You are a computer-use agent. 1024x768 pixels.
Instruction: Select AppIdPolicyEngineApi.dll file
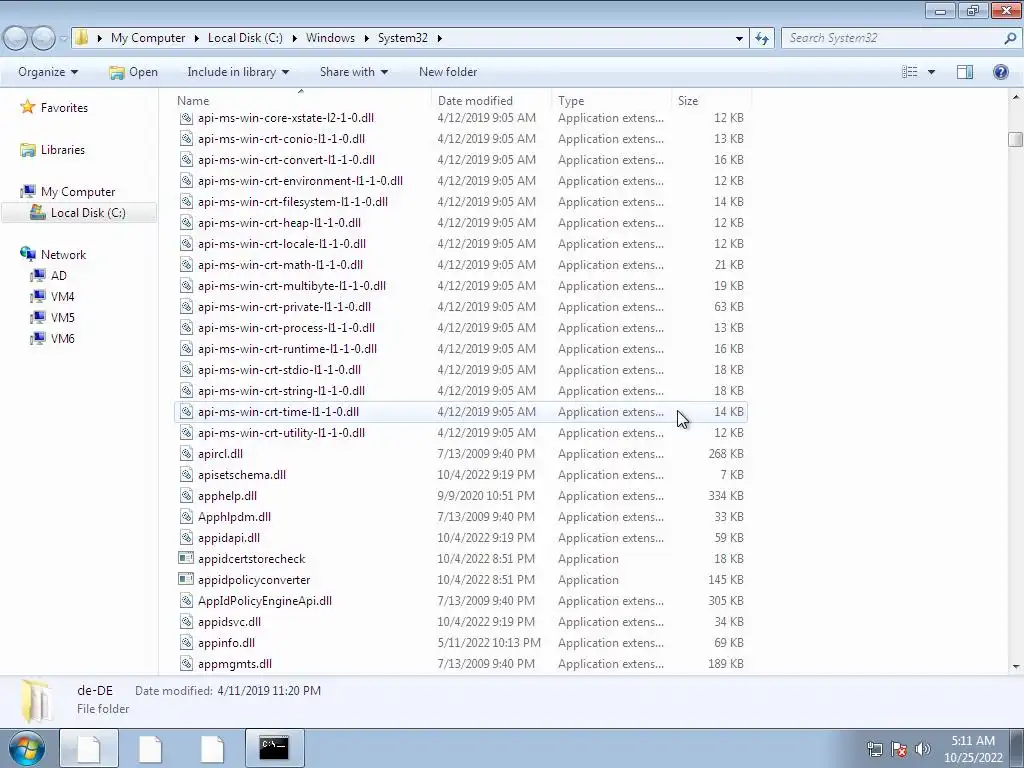[461, 601]
